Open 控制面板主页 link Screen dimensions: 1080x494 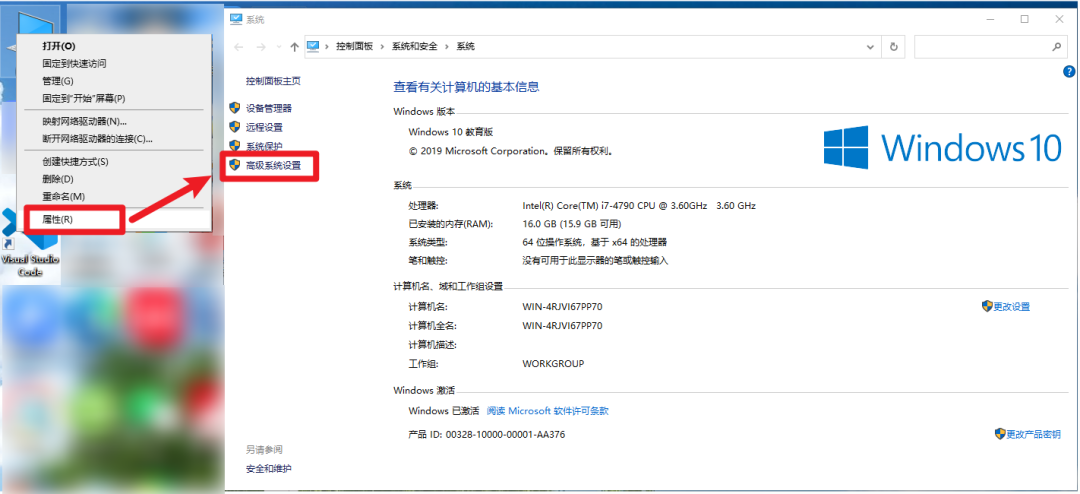point(273,81)
